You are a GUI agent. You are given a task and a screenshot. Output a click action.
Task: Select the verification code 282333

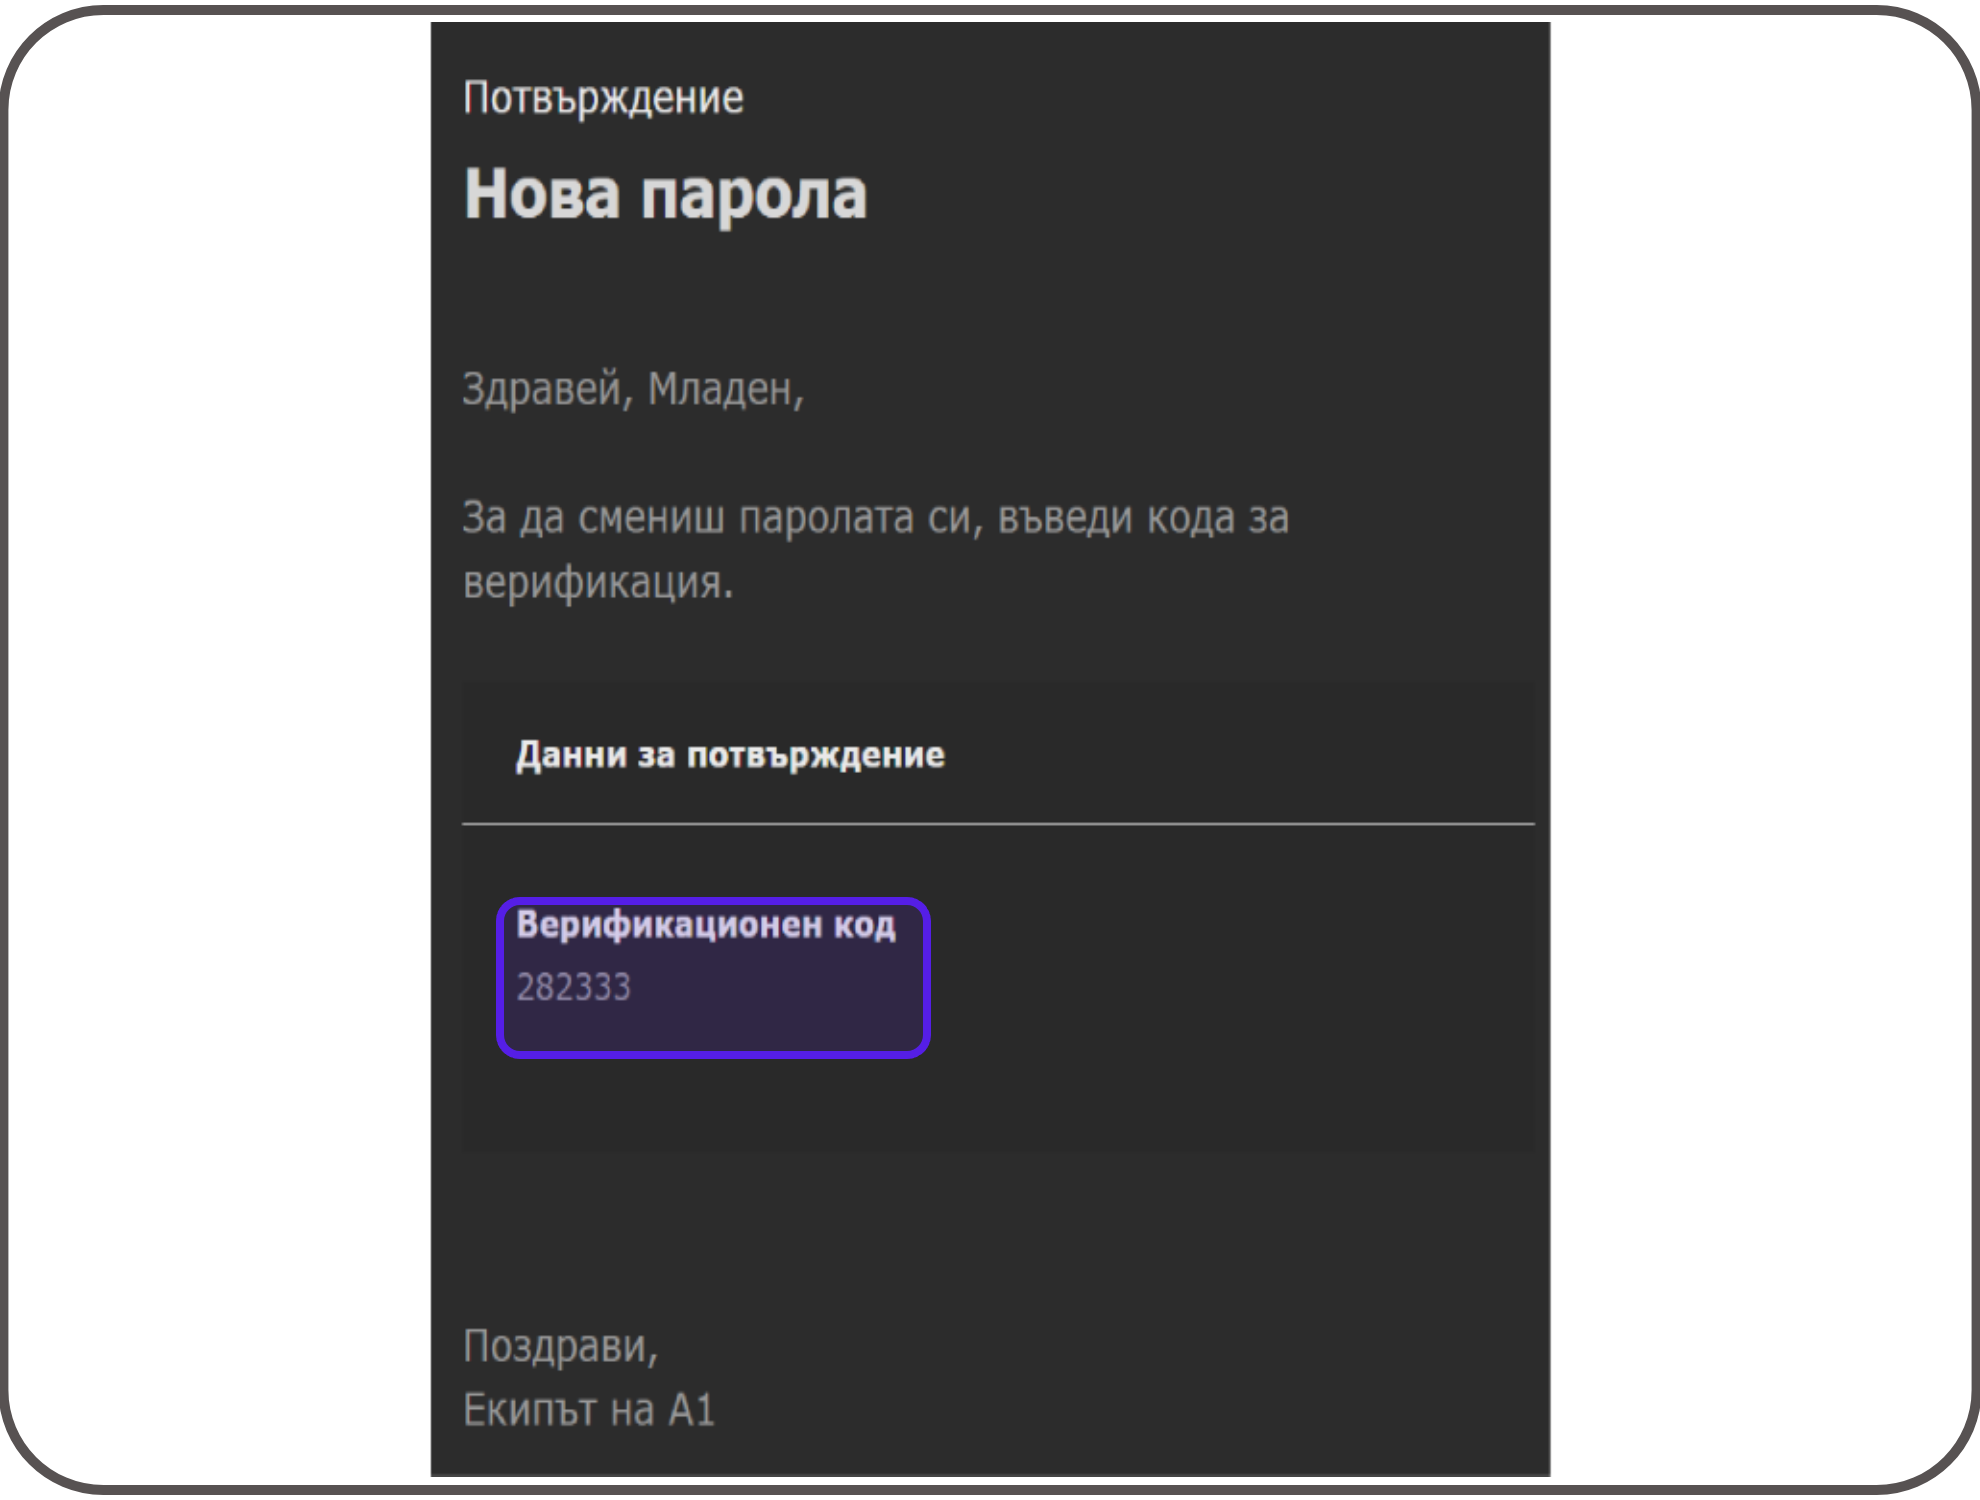[x=573, y=988]
